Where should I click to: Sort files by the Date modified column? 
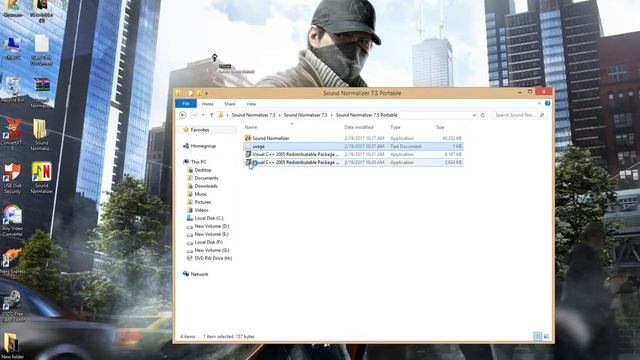click(358, 127)
